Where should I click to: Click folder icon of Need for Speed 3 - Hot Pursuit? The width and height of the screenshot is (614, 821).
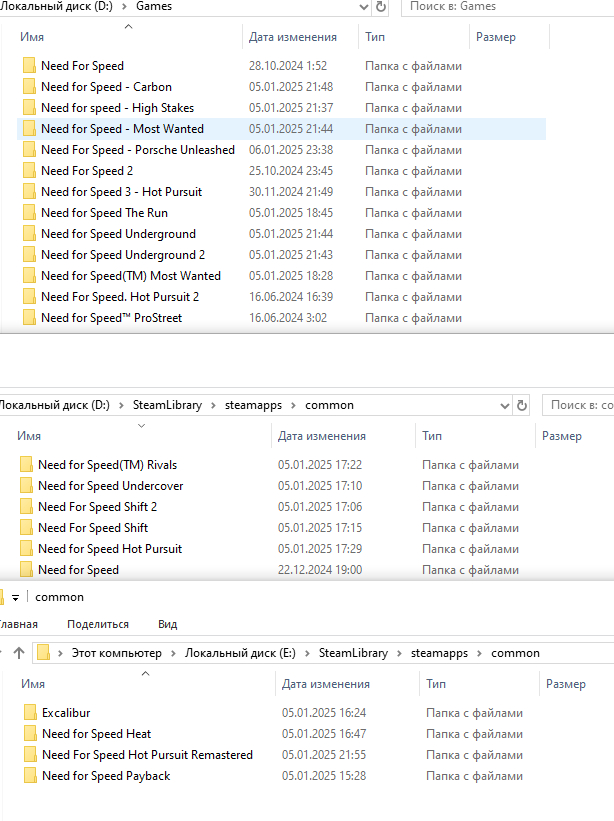coord(29,191)
